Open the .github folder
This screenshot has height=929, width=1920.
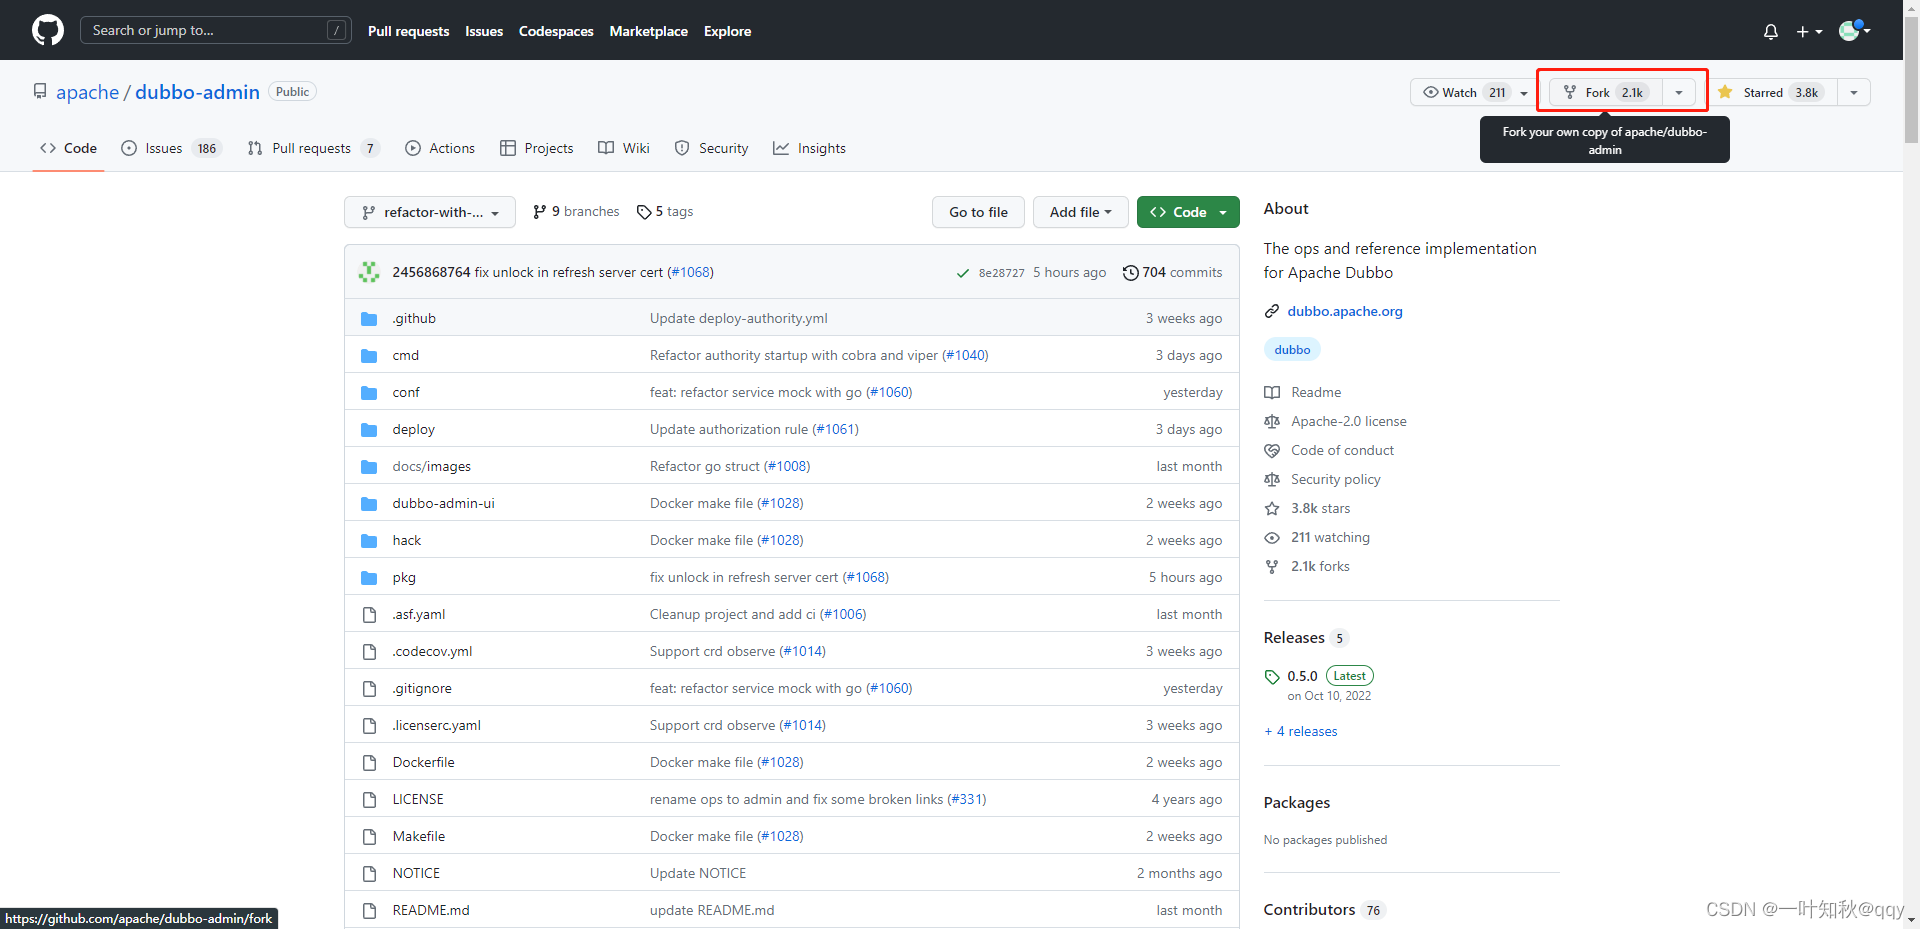[414, 318]
